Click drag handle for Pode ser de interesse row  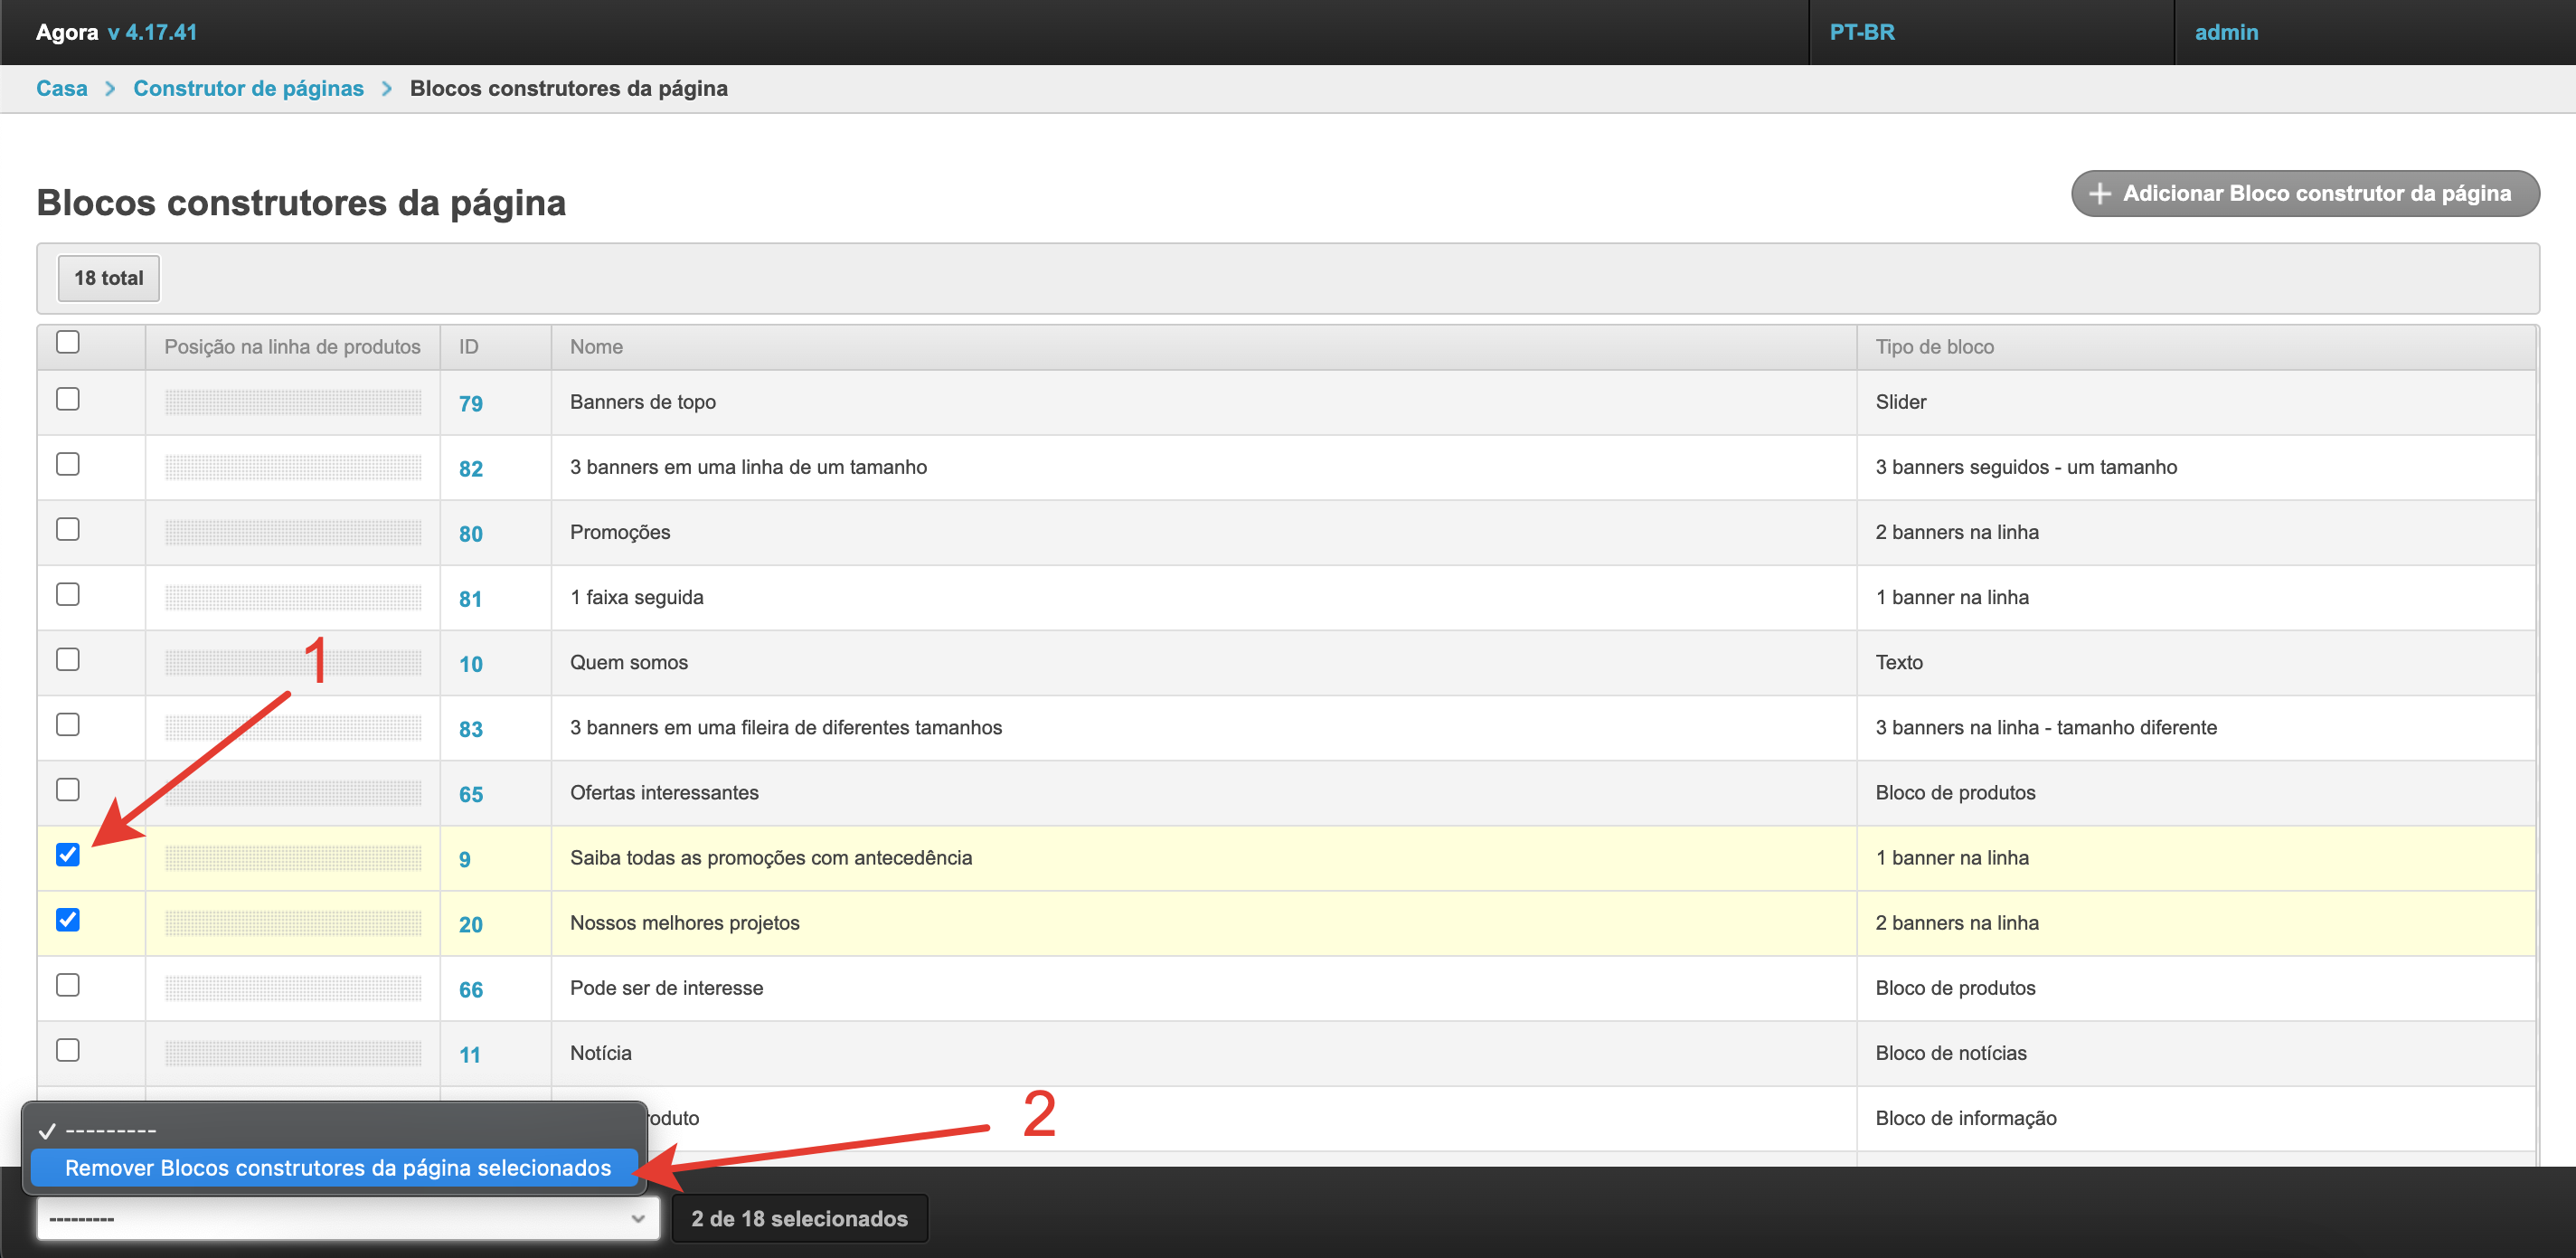tap(292, 988)
